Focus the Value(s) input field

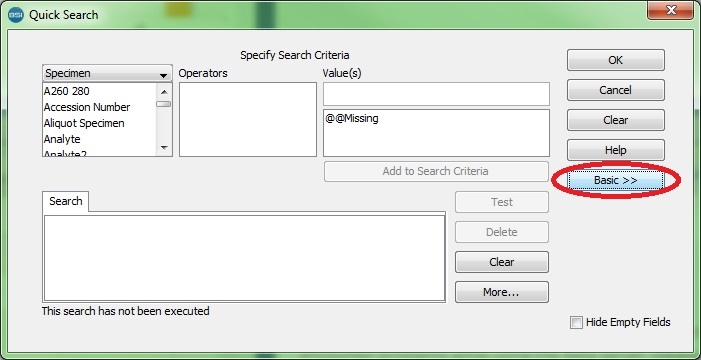(x=436, y=94)
